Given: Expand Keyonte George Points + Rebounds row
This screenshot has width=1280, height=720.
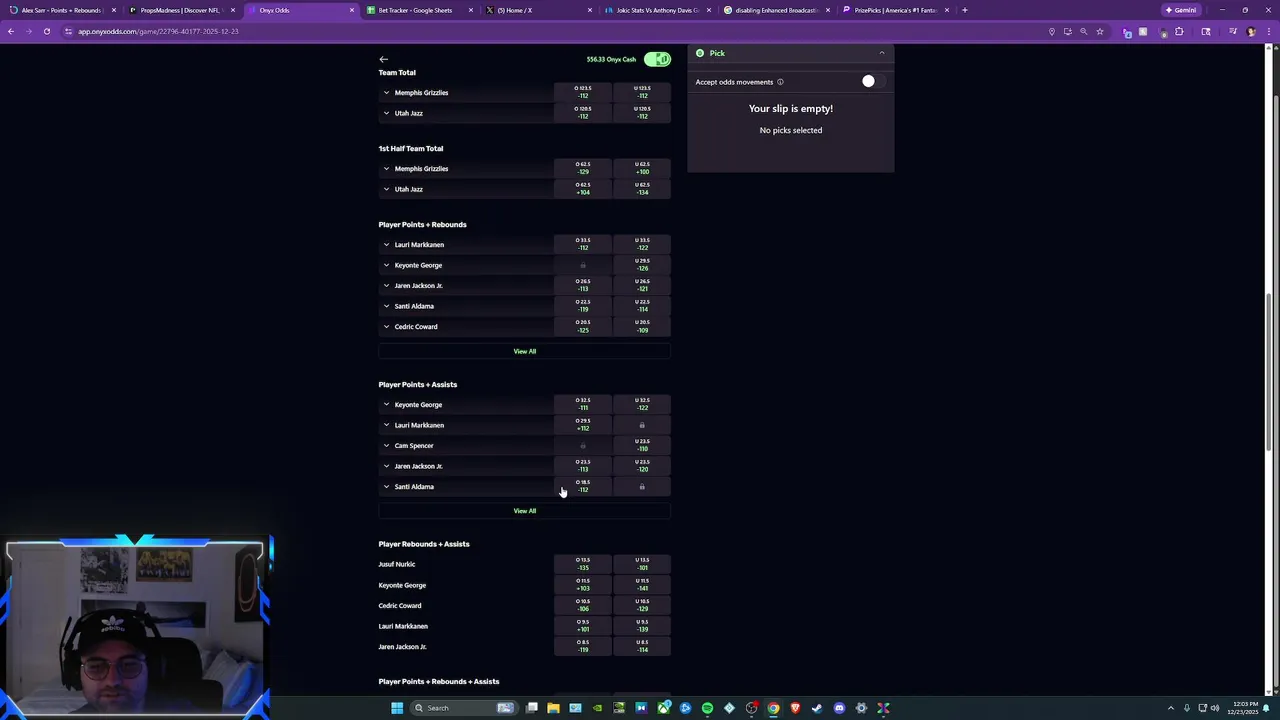Looking at the screenshot, I should click(386, 265).
